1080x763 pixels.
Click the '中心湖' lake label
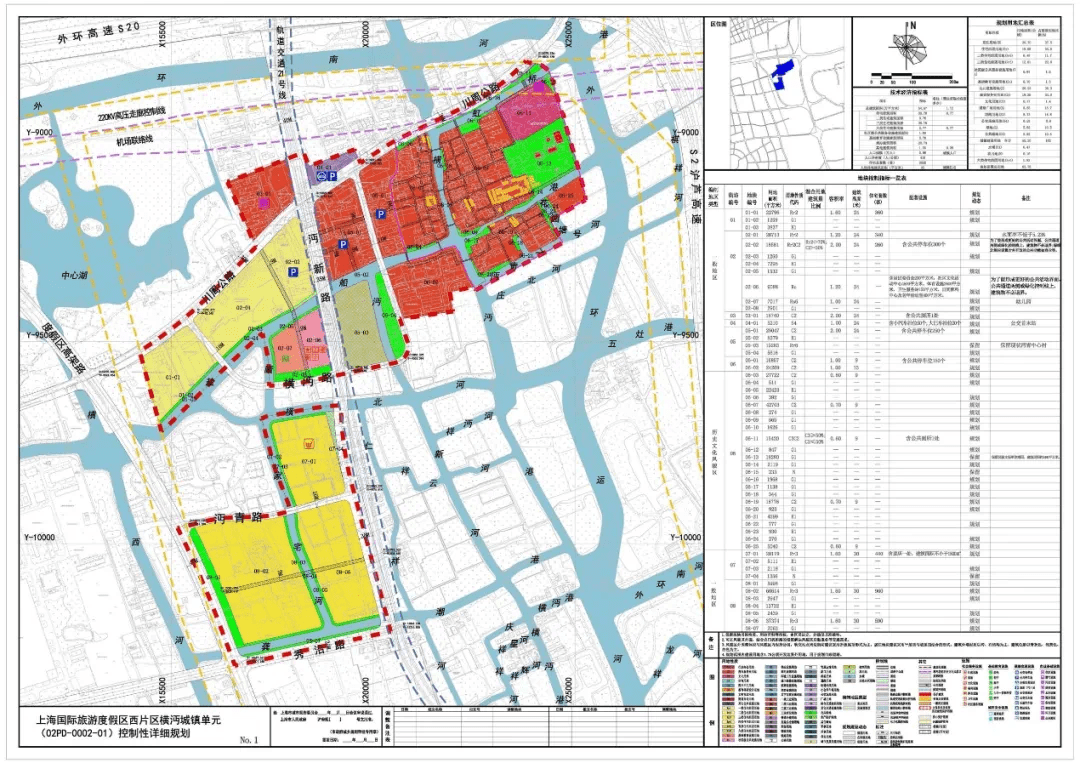[x=73, y=275]
